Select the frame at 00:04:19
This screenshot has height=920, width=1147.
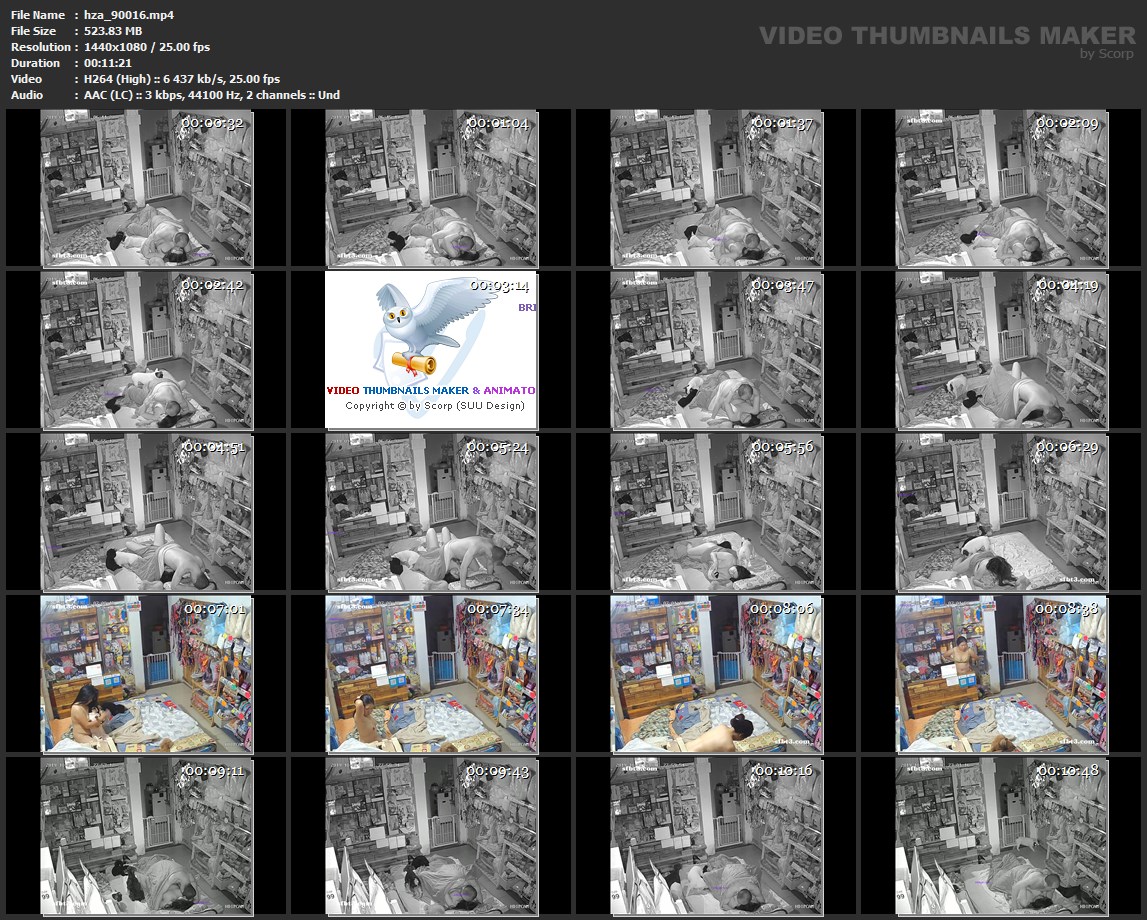point(1002,350)
